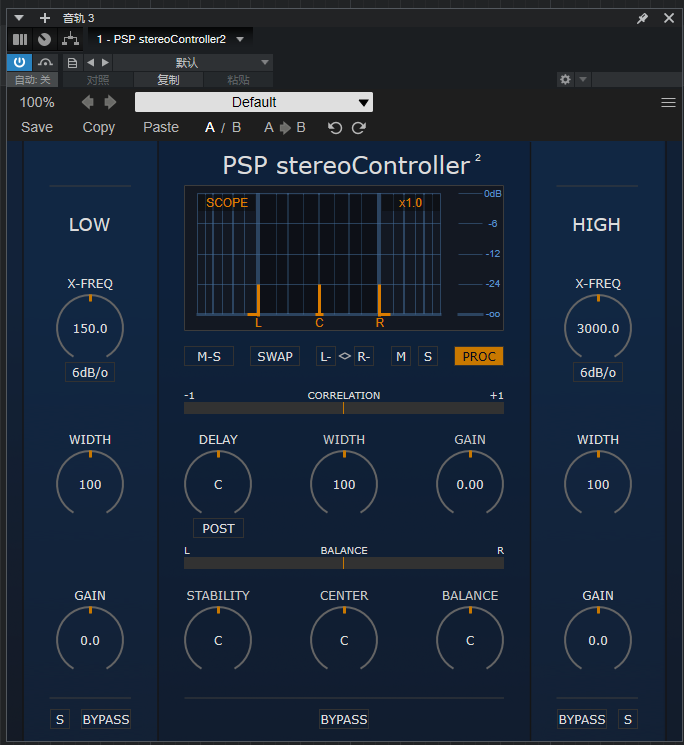Go to previous host preset arrow
The height and width of the screenshot is (745, 684).
[90, 62]
